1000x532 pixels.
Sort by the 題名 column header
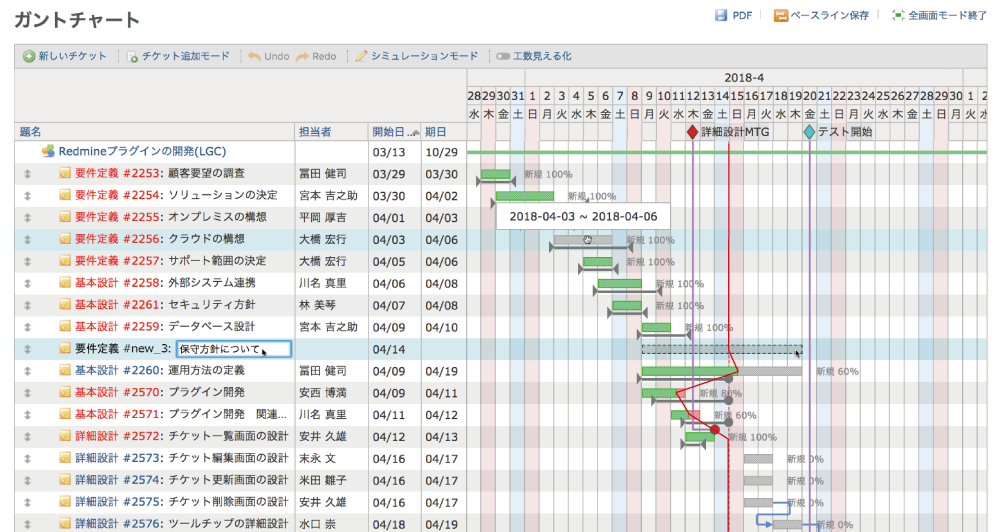(x=30, y=132)
